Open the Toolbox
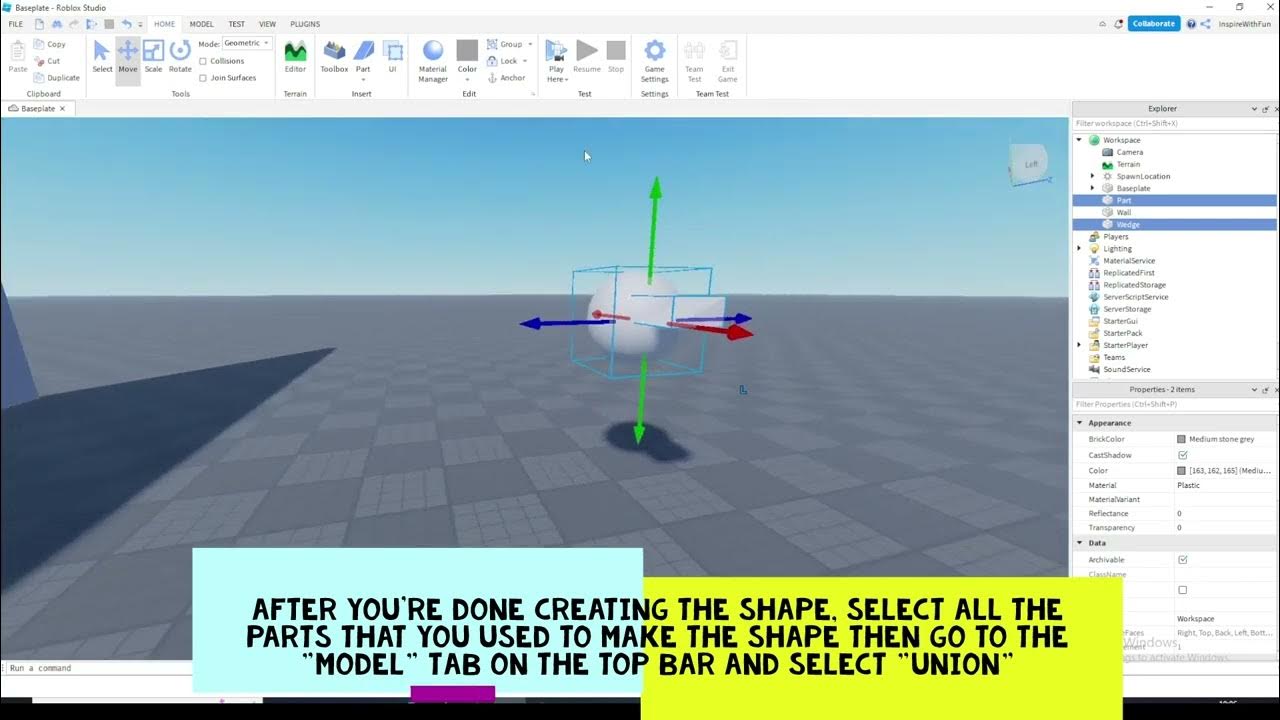Screen dimensions: 1280x720 pos(334,57)
